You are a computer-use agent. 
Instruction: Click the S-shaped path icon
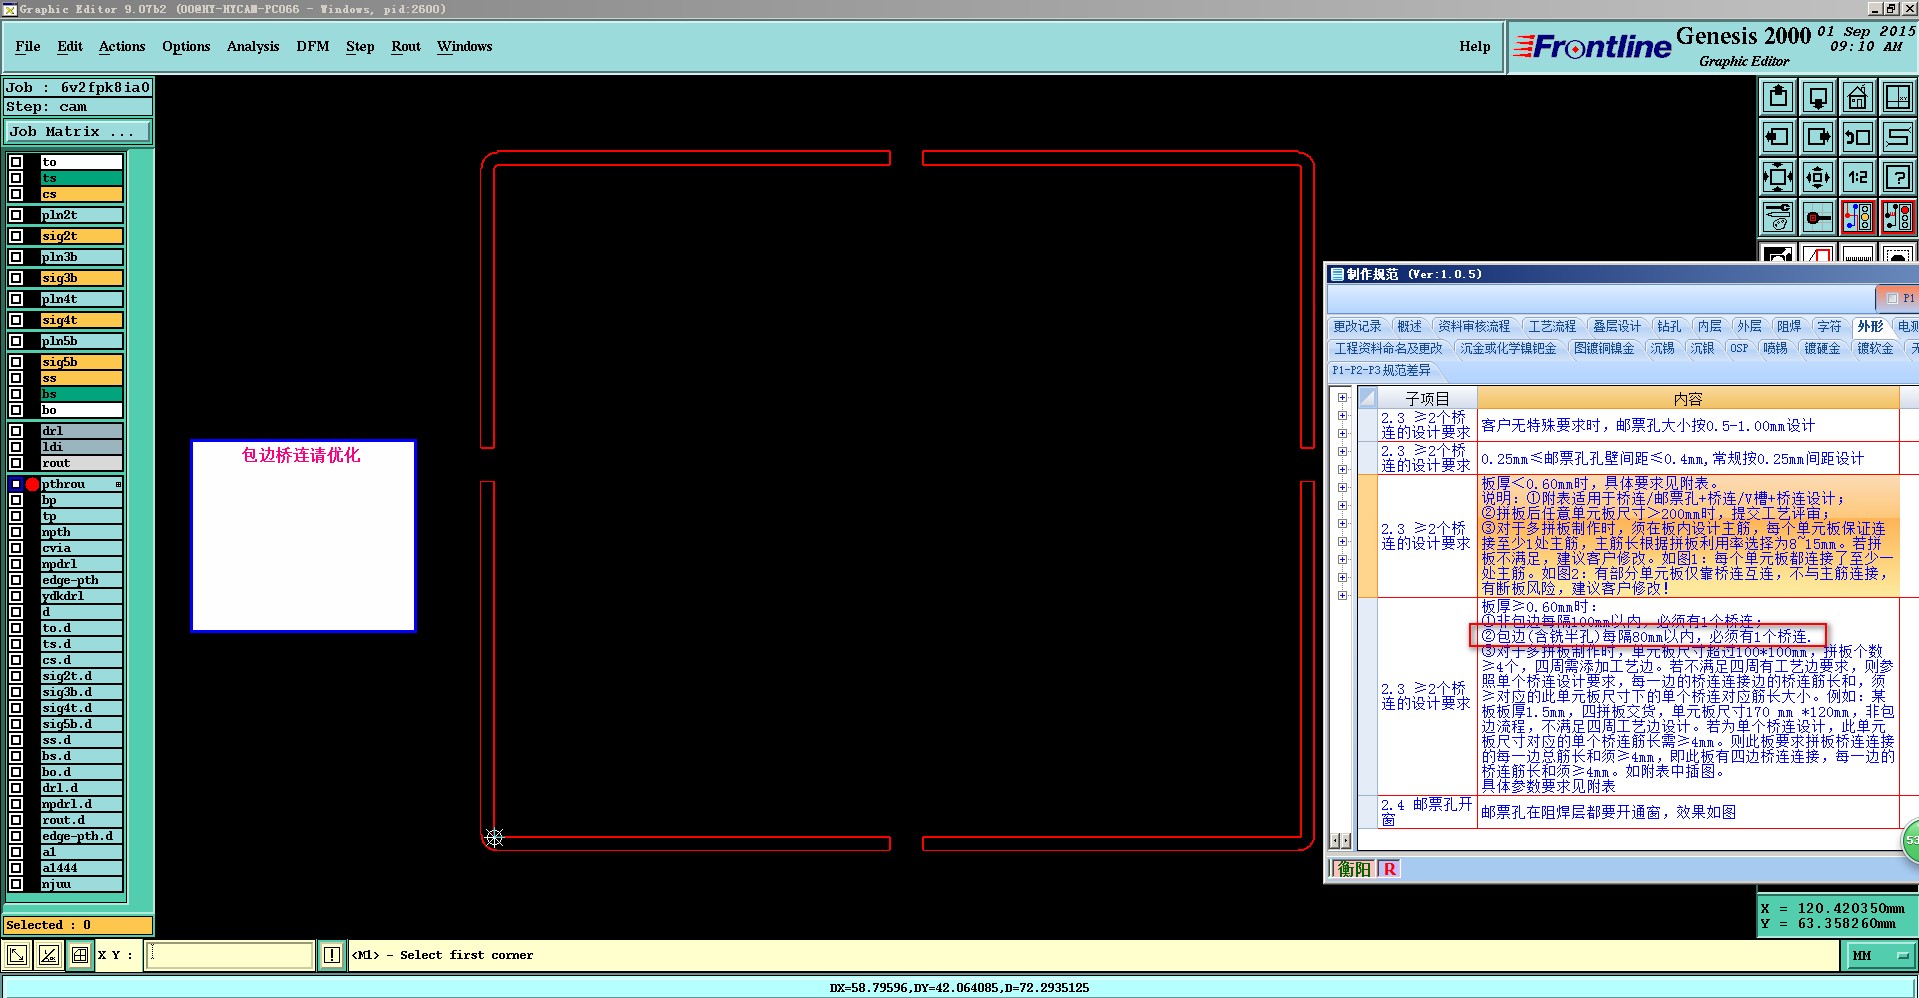point(1897,137)
